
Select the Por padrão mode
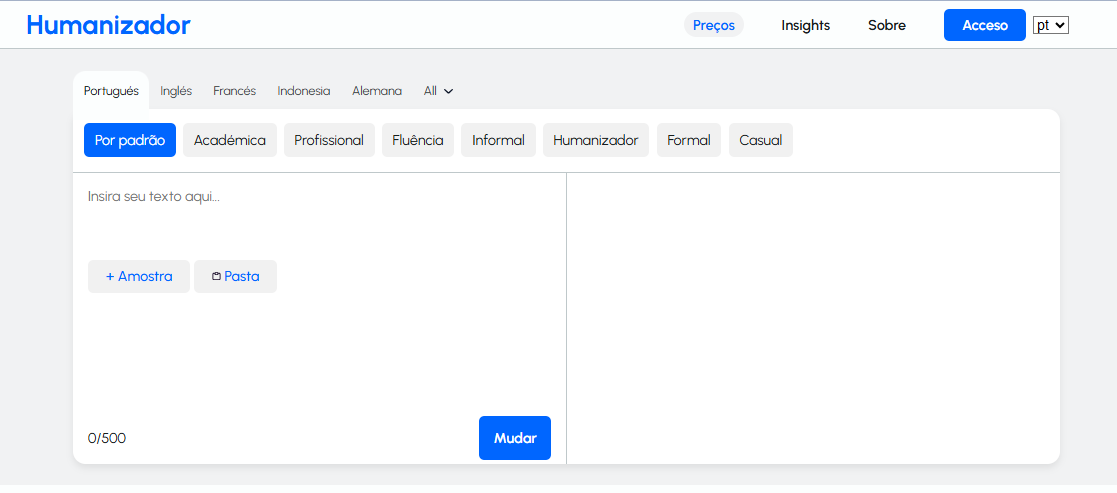[x=130, y=140]
